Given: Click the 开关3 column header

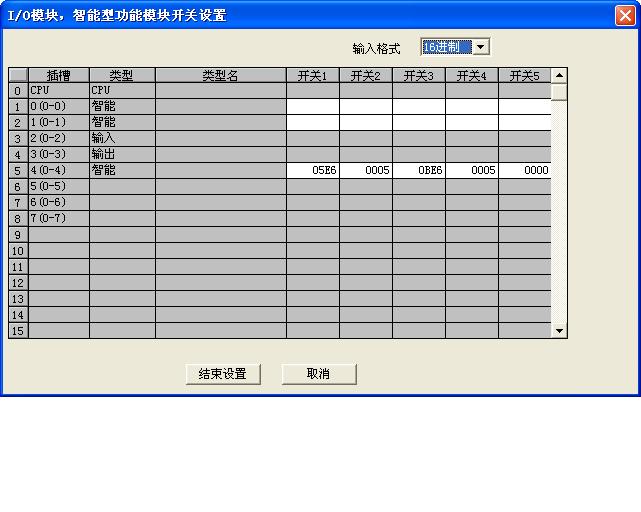Looking at the screenshot, I should 419,76.
